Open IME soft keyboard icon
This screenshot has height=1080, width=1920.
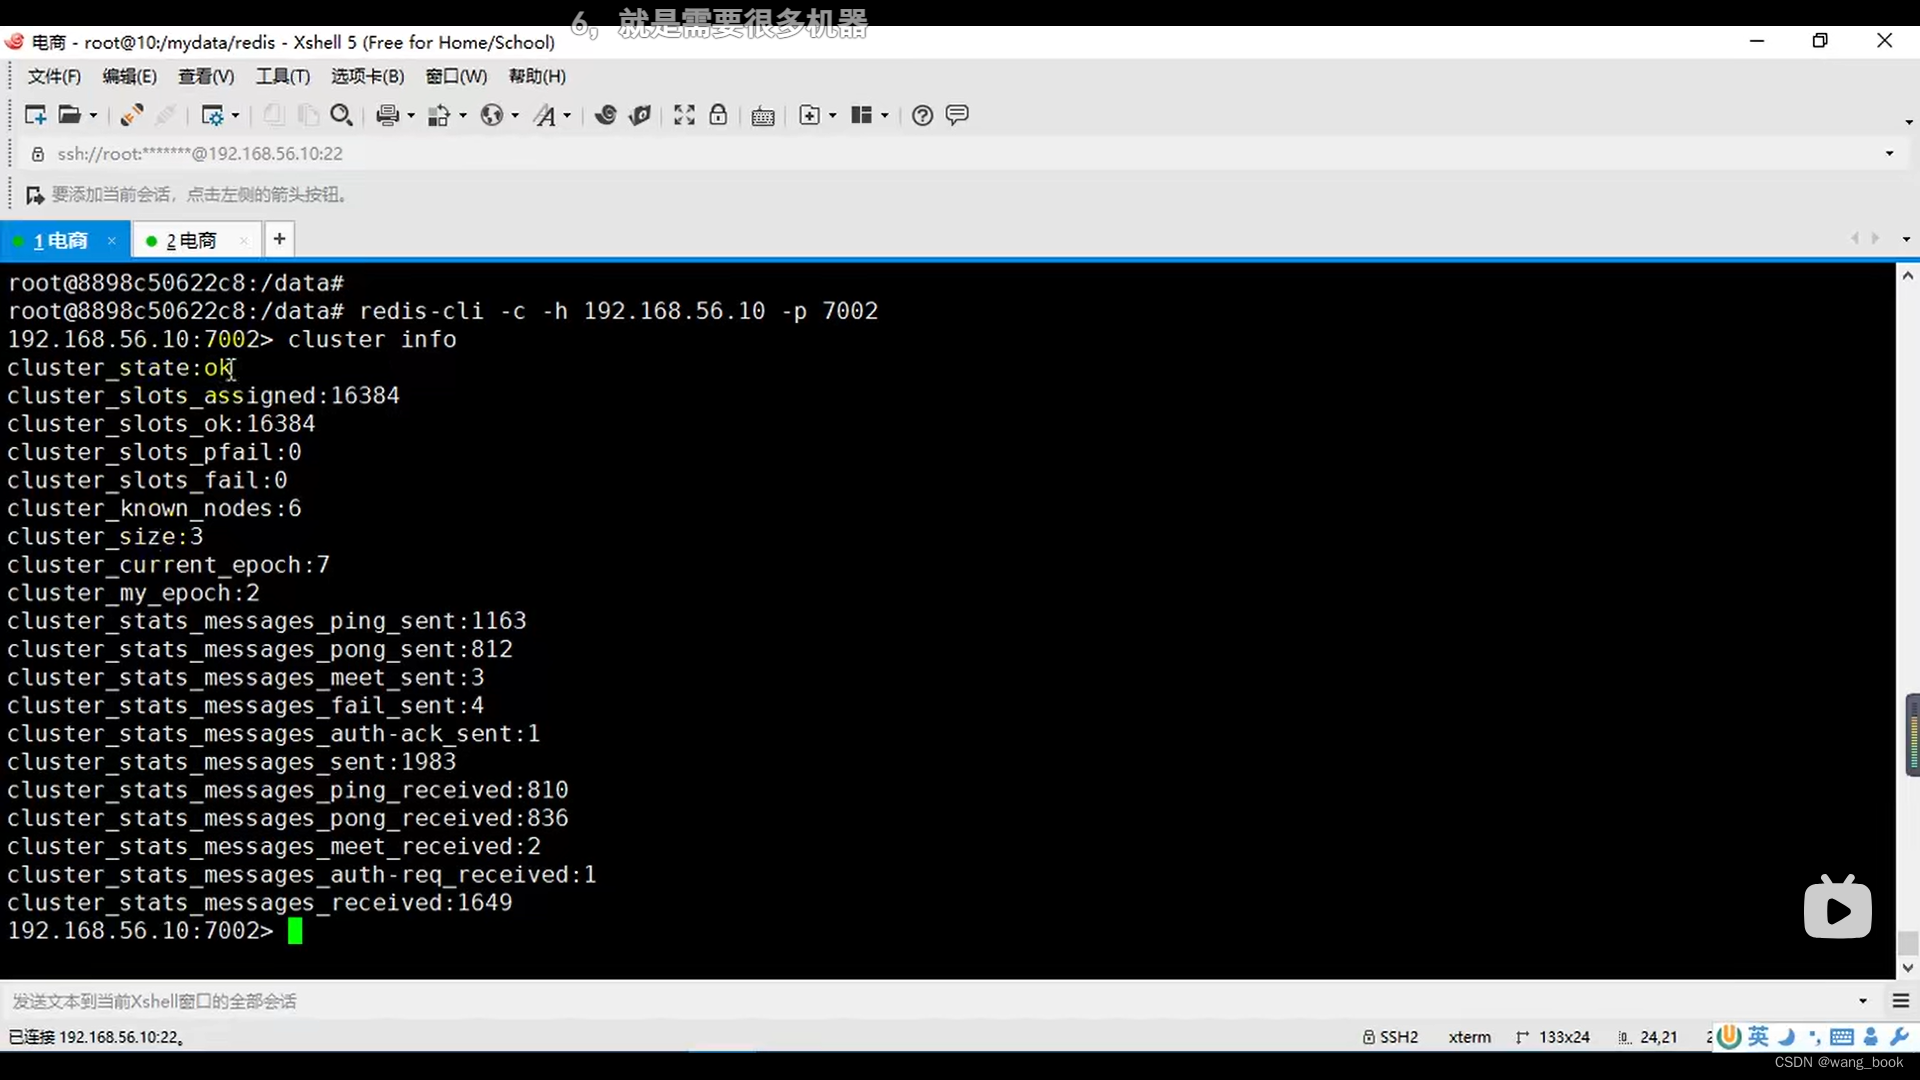[1842, 1036]
